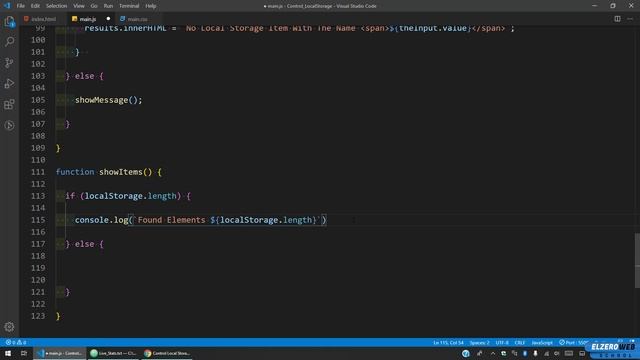Open Run and Debug view

[x=9, y=83]
